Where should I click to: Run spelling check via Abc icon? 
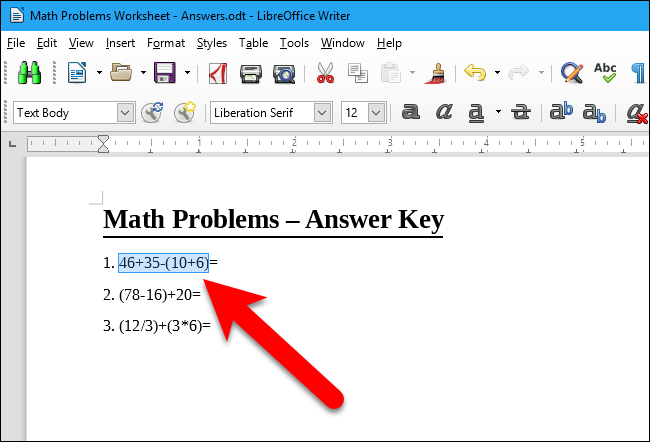click(605, 73)
